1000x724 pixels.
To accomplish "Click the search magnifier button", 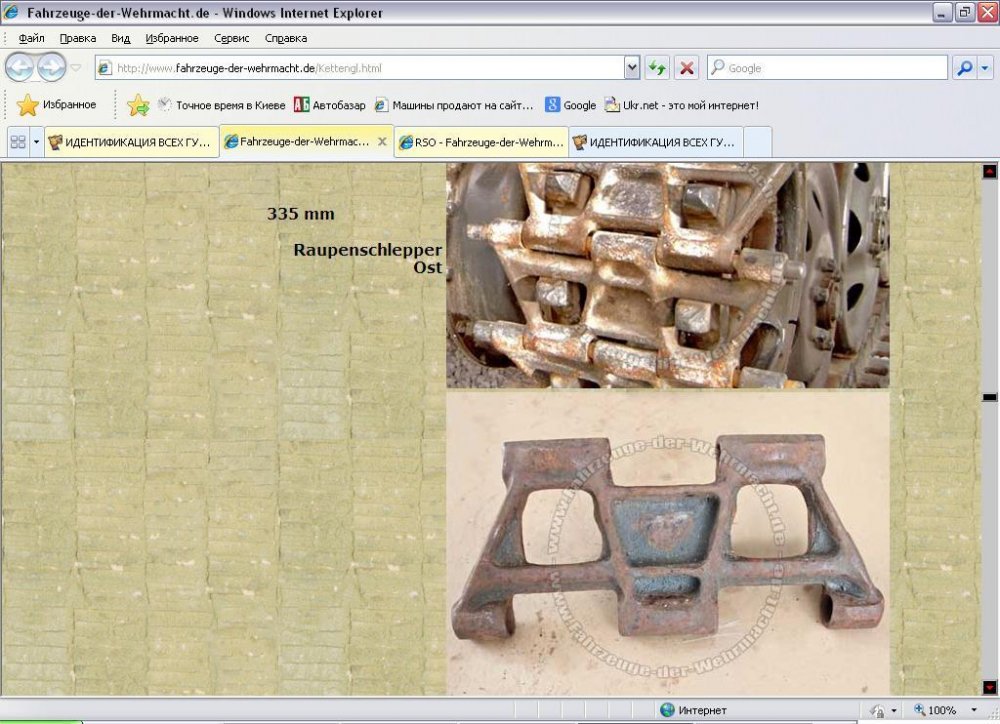I will (963, 68).
